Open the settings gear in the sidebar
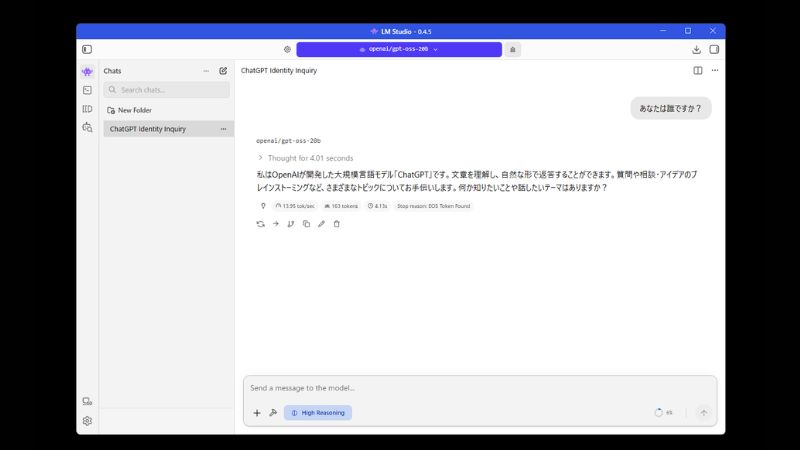Image resolution: width=800 pixels, height=450 pixels. coord(87,421)
